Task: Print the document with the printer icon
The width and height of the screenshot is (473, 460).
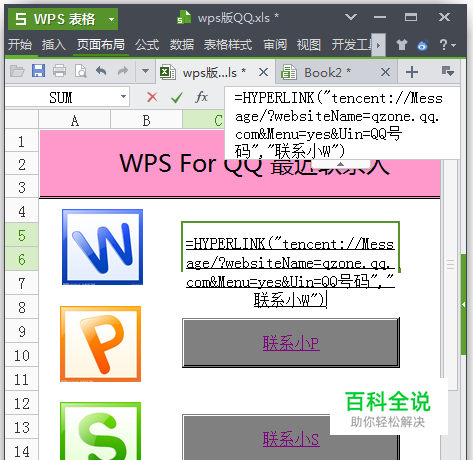Action: [x=60, y=71]
